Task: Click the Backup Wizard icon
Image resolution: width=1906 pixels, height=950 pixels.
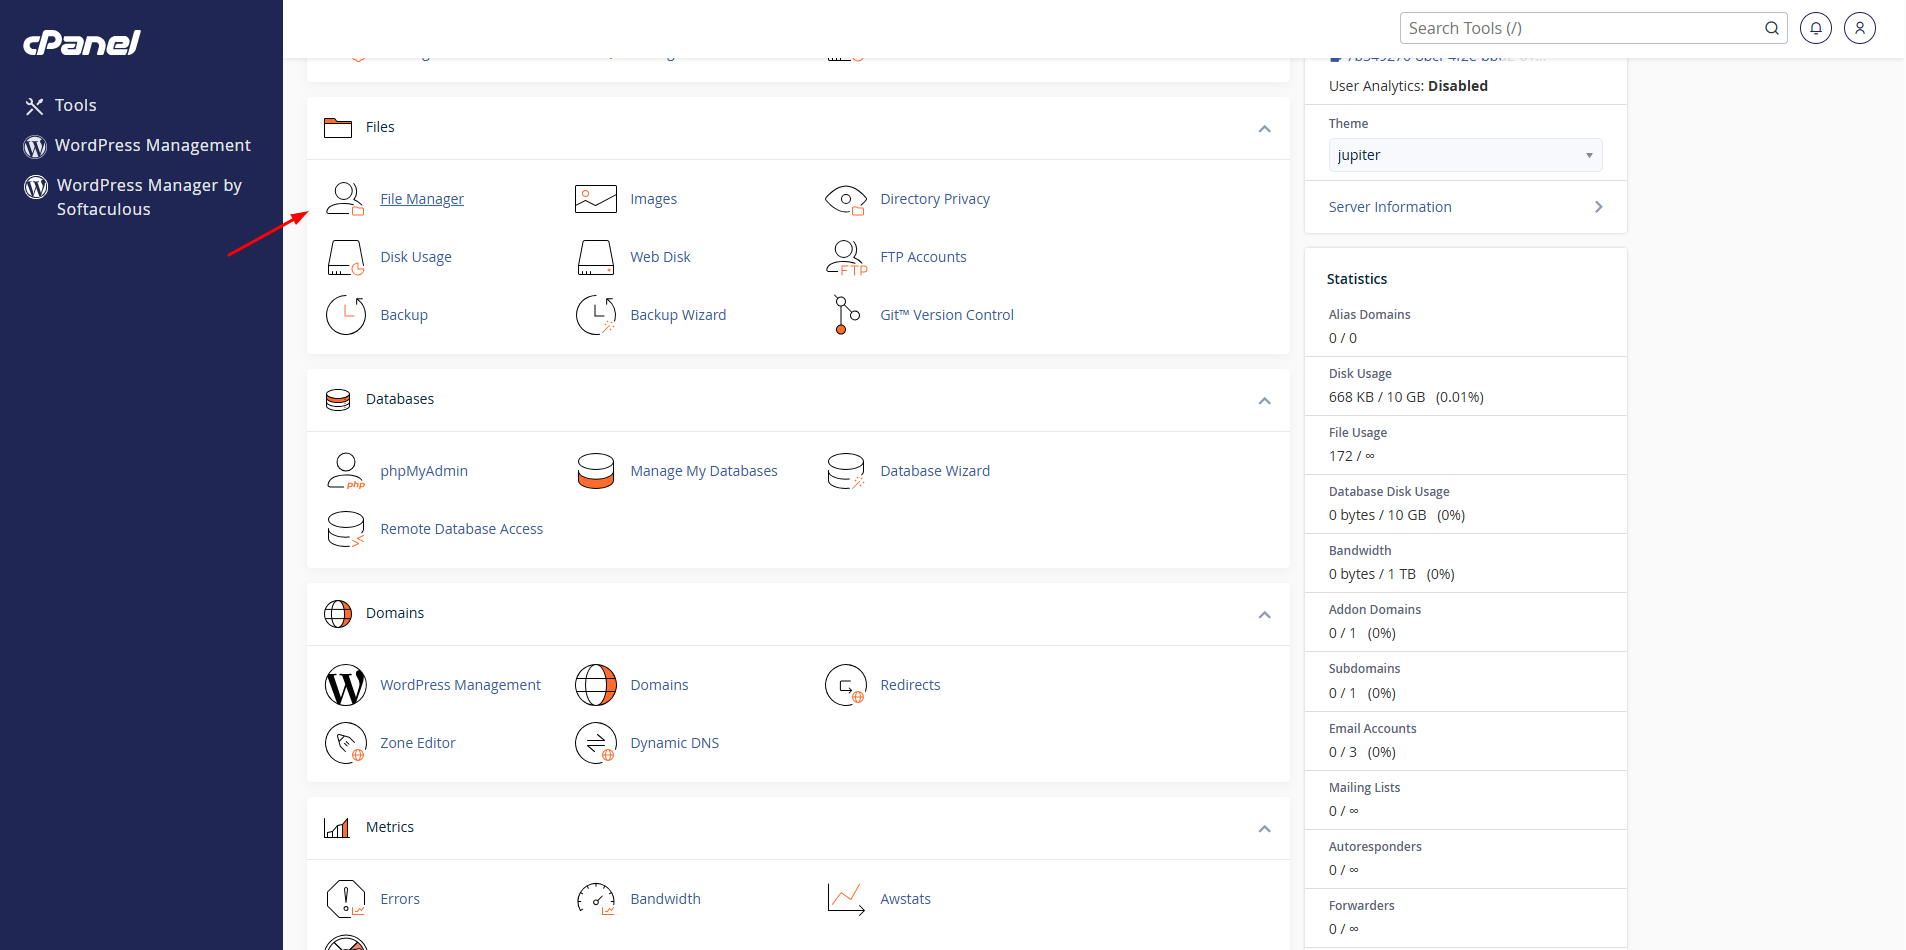Action: [x=596, y=315]
